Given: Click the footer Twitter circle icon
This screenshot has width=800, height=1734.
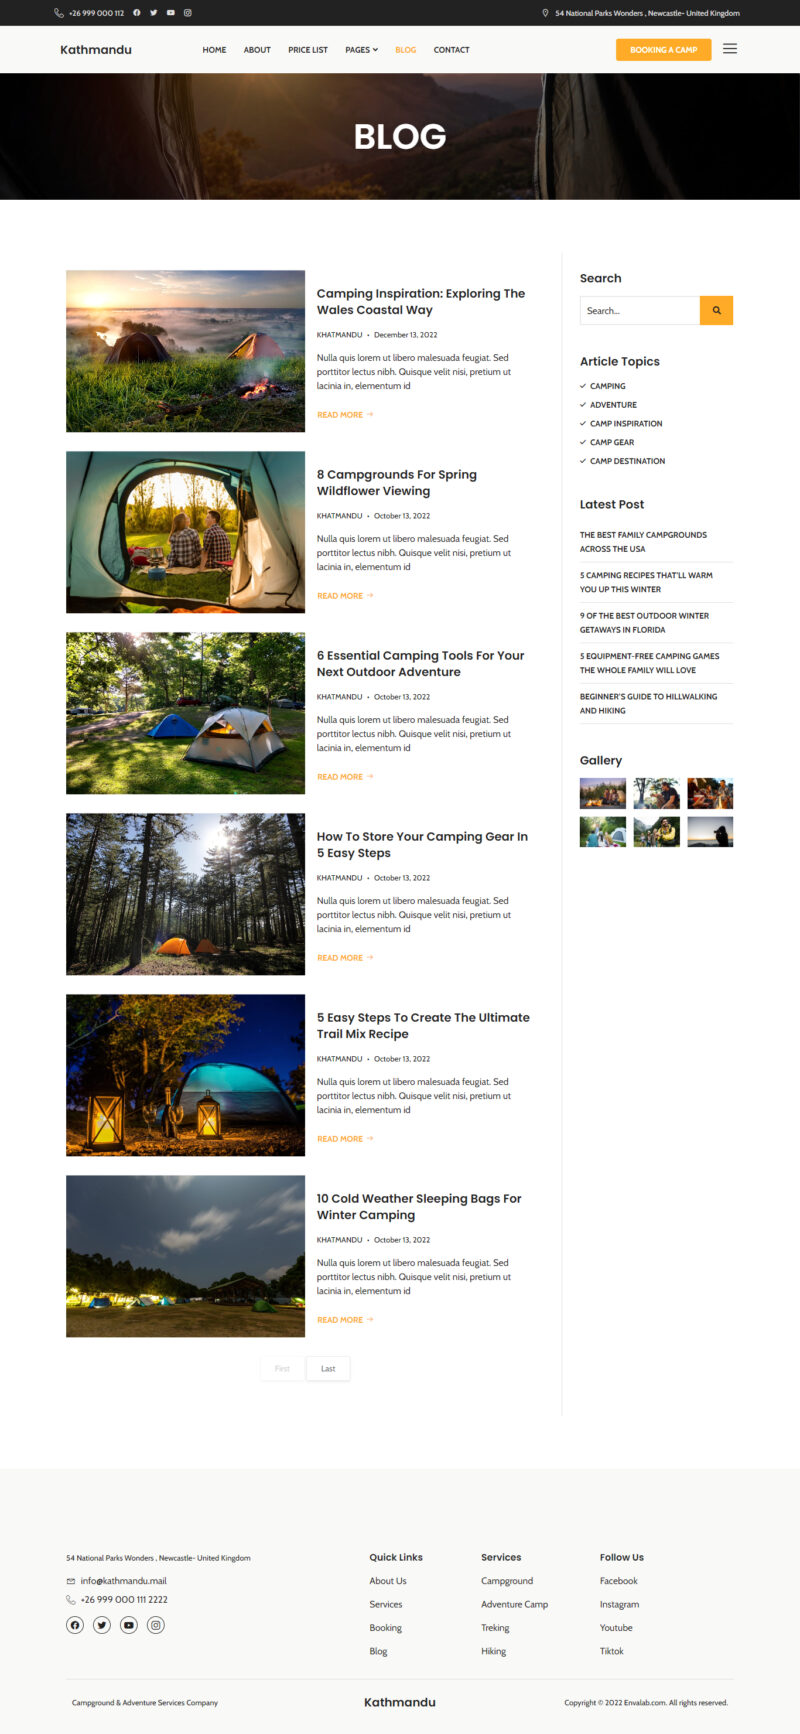Looking at the screenshot, I should pyautogui.click(x=102, y=1625).
